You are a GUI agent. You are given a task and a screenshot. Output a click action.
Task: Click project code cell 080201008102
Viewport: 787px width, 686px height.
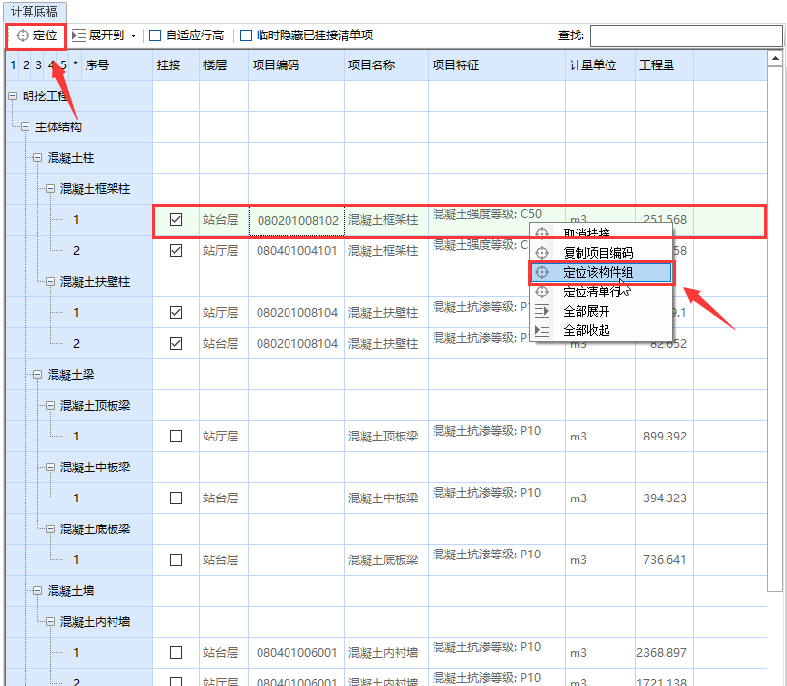[x=297, y=220]
